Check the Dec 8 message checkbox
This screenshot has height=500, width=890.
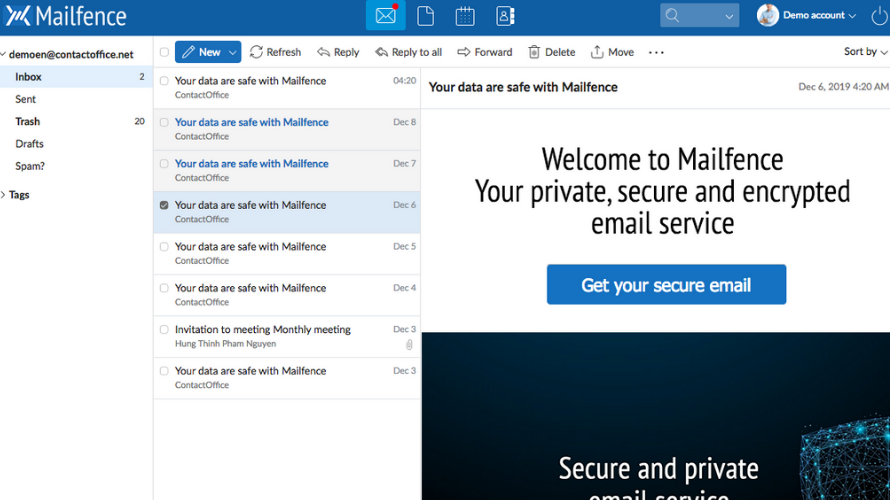164,123
